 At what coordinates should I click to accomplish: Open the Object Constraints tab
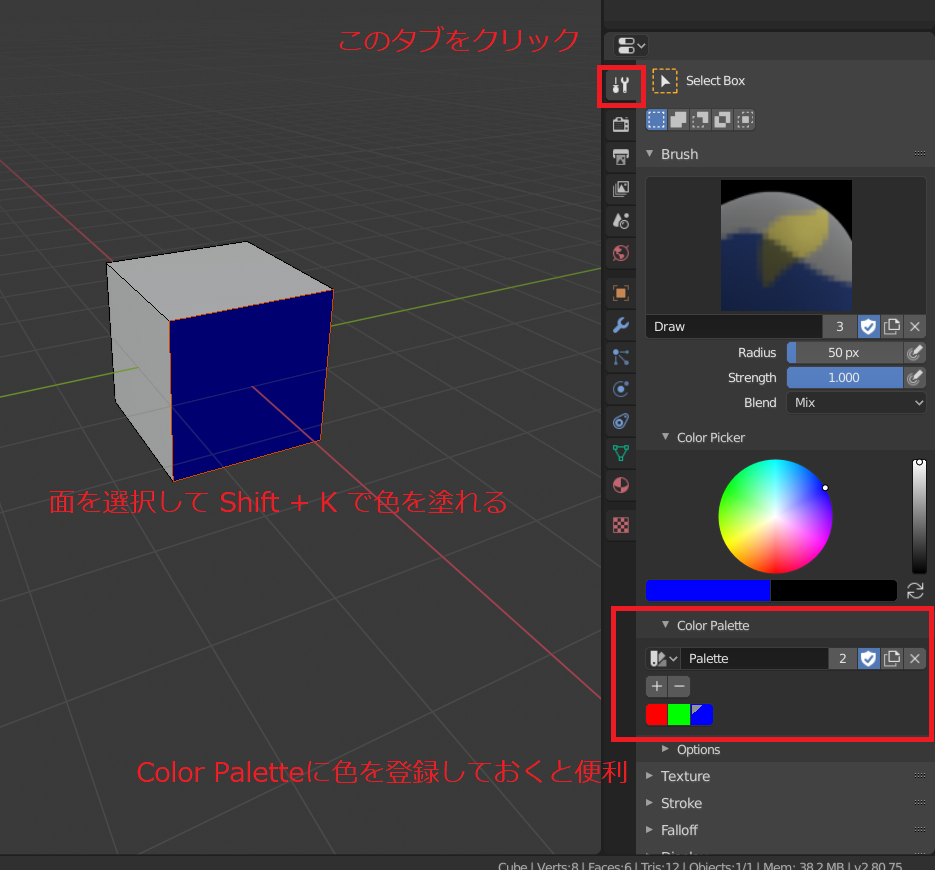(x=621, y=422)
